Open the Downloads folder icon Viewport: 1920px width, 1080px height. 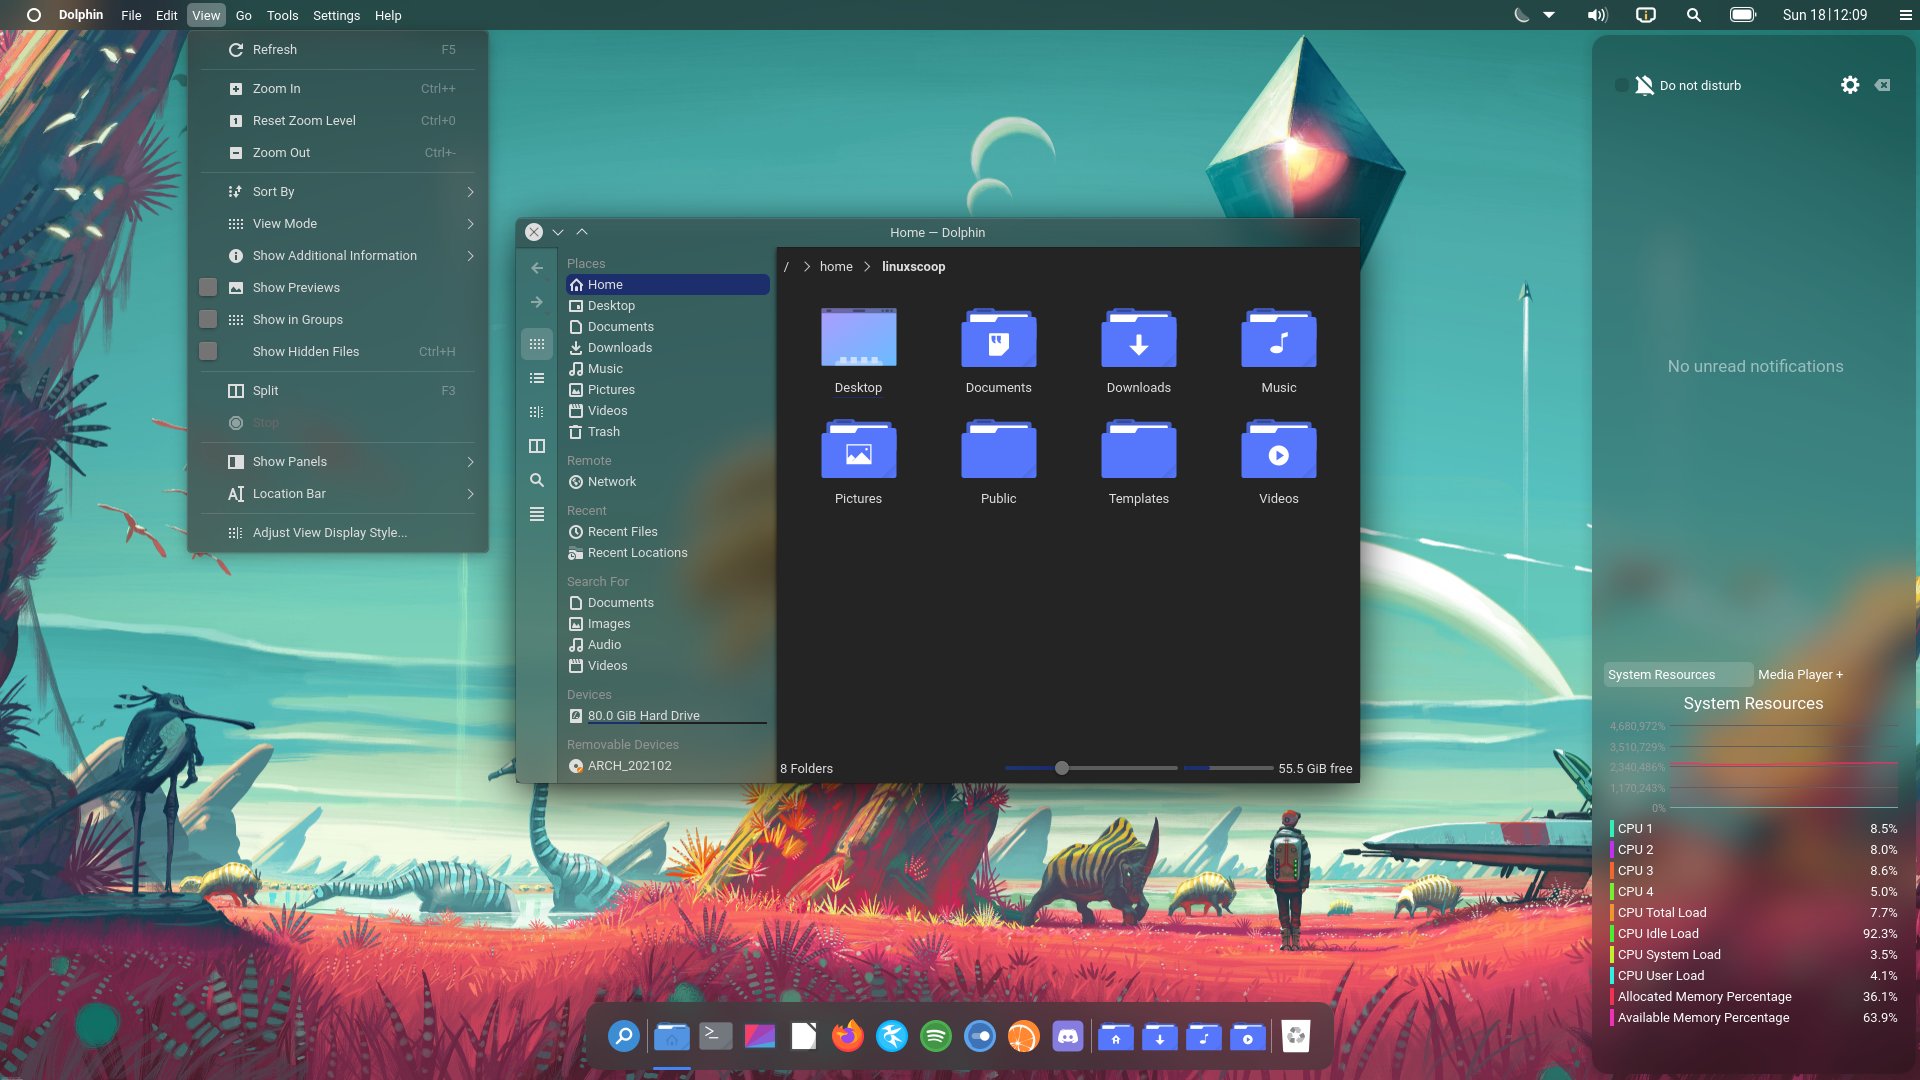pos(1138,338)
